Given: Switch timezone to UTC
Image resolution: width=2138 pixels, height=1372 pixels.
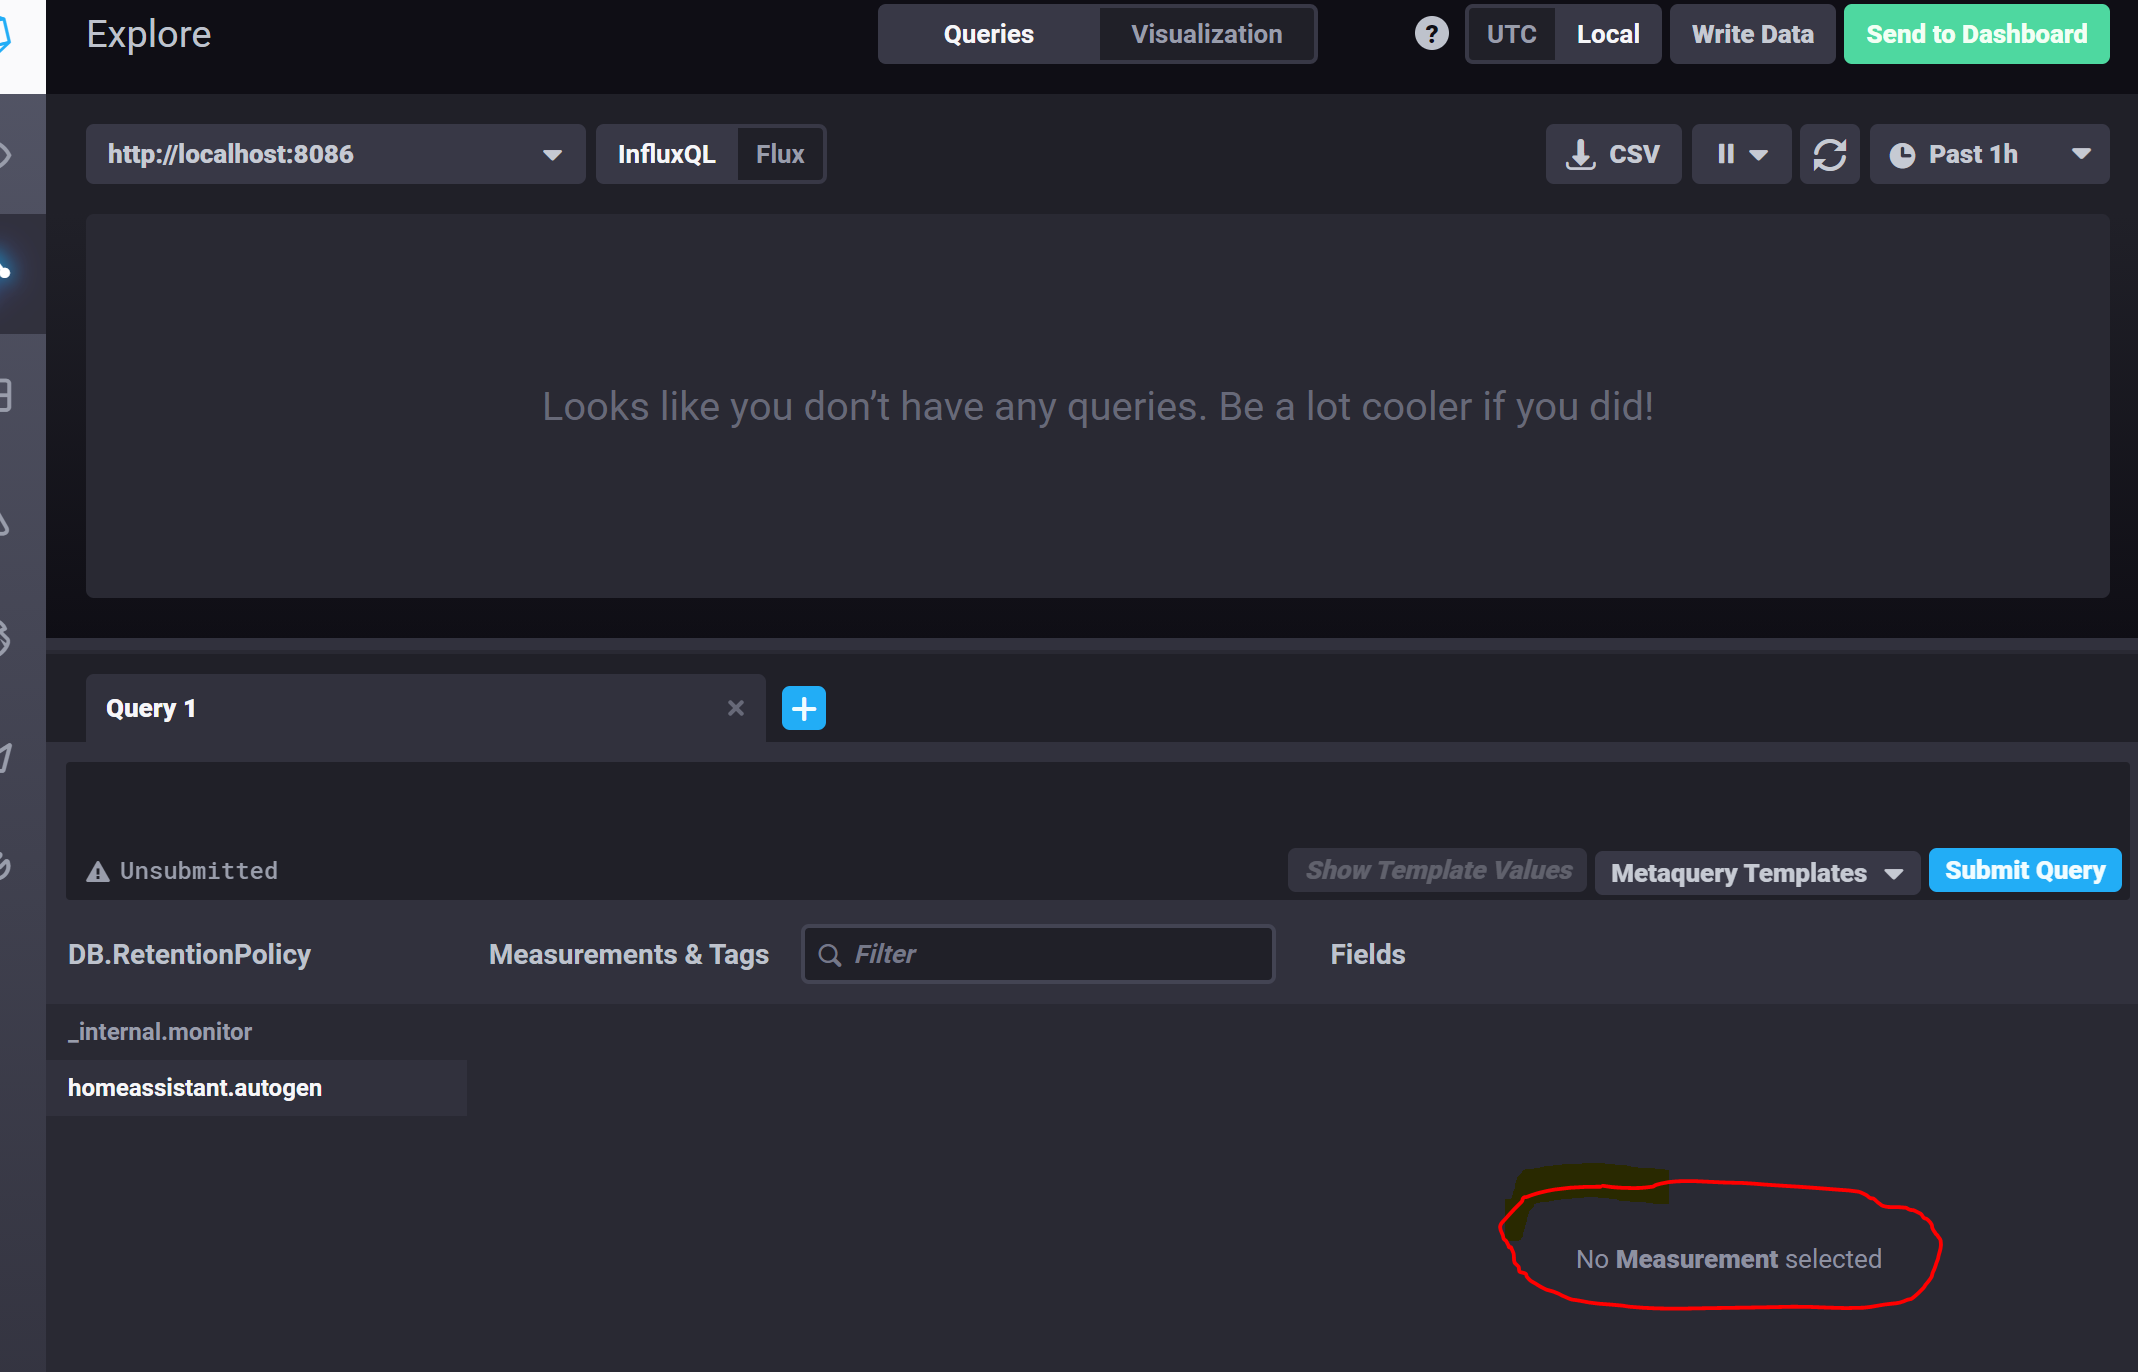Looking at the screenshot, I should click(1511, 34).
